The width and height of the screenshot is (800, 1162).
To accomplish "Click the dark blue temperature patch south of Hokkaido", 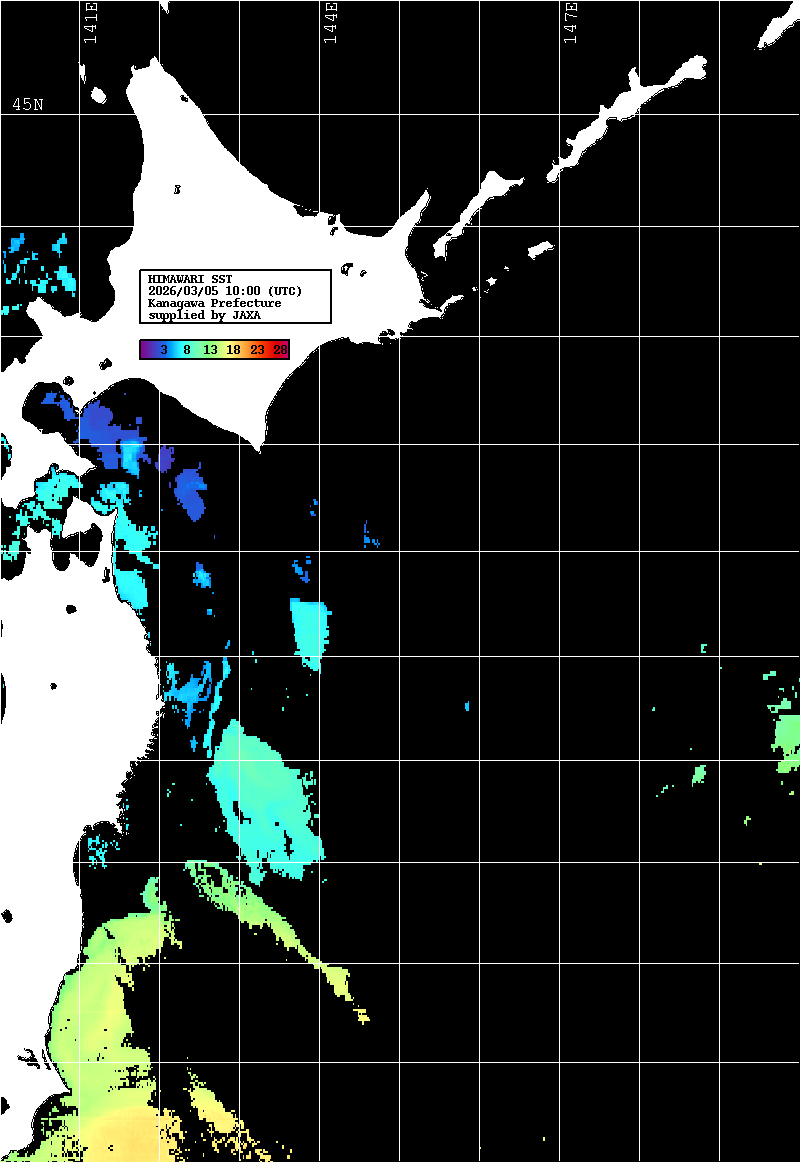I will 190,492.
